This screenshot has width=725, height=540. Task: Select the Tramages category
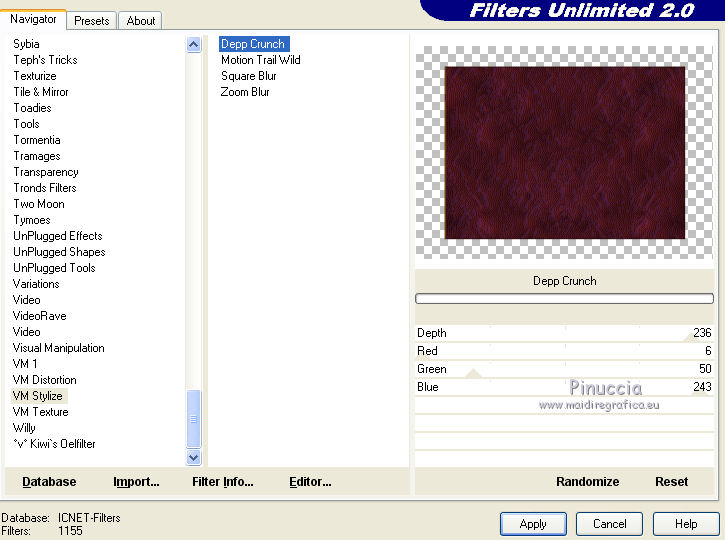coord(37,156)
